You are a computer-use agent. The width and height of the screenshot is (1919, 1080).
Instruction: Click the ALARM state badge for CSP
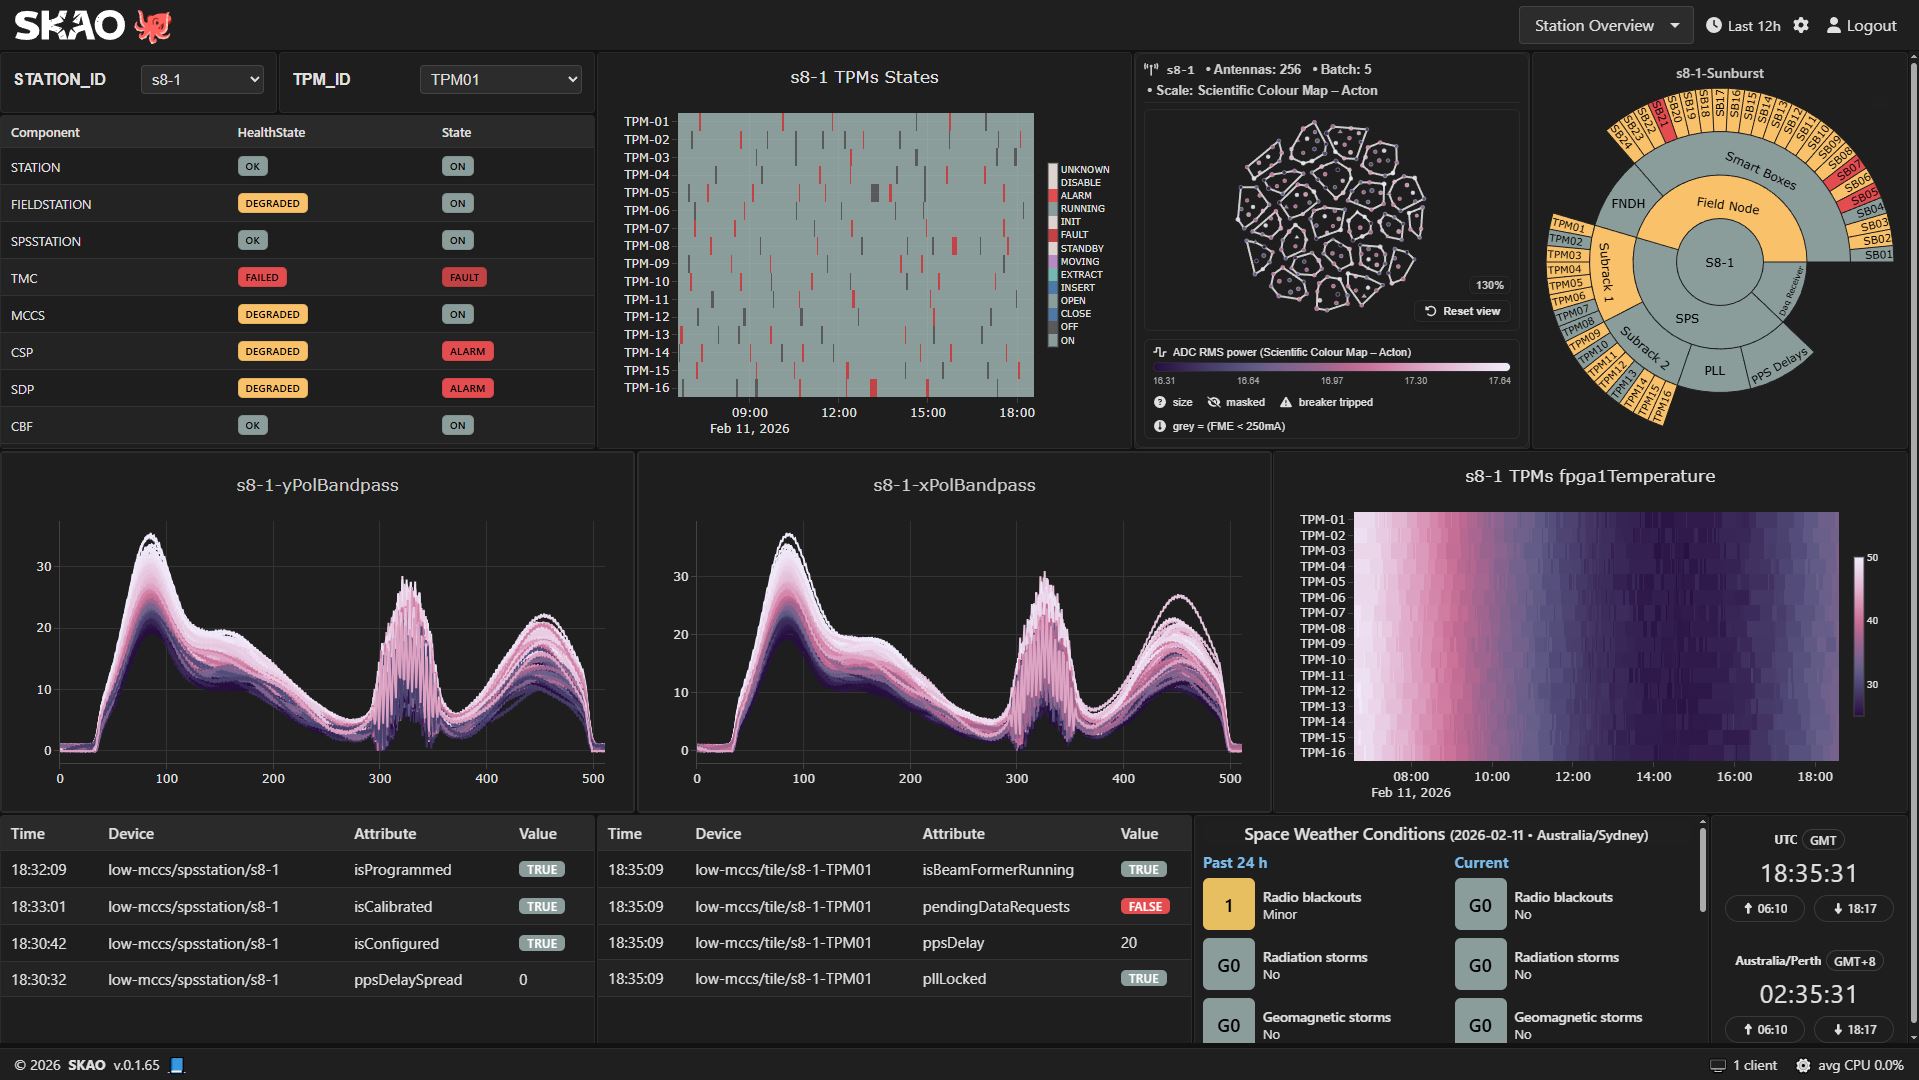(x=467, y=351)
